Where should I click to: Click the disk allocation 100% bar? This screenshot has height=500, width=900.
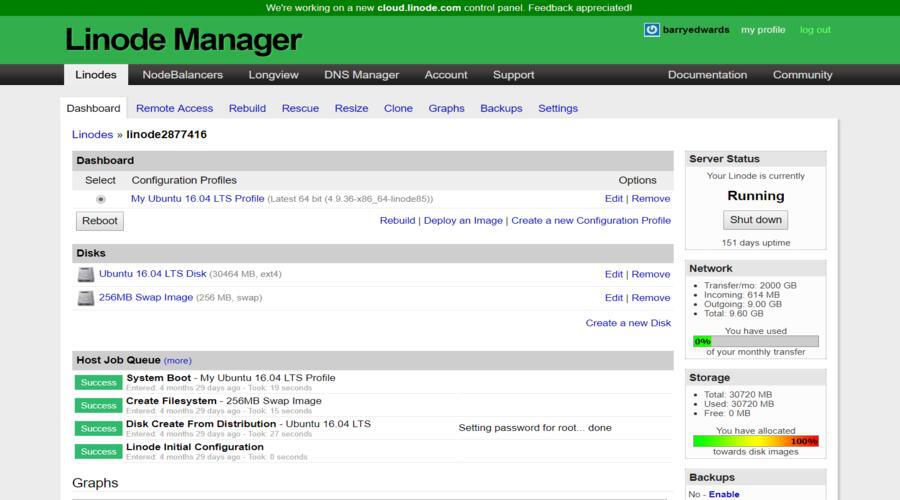click(x=756, y=441)
